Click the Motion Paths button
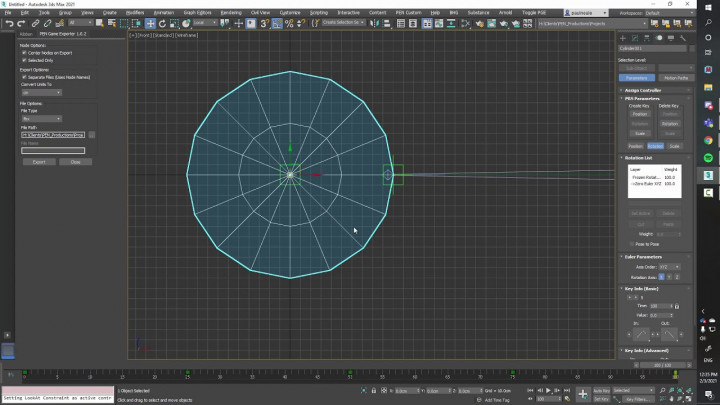This screenshot has width=720, height=405. (676, 78)
